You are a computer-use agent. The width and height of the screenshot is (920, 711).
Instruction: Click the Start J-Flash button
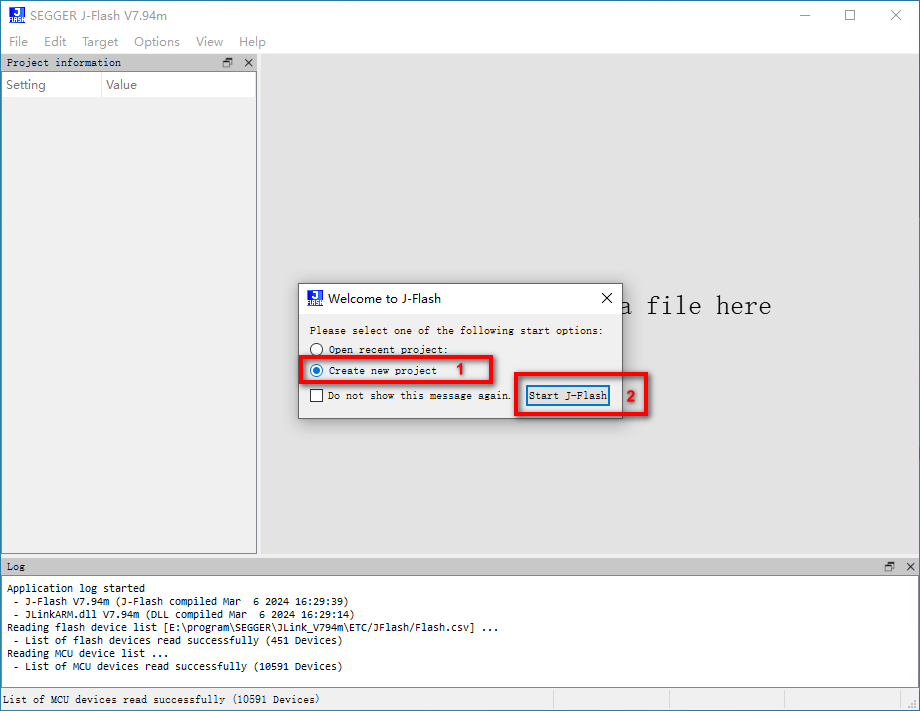(567, 395)
